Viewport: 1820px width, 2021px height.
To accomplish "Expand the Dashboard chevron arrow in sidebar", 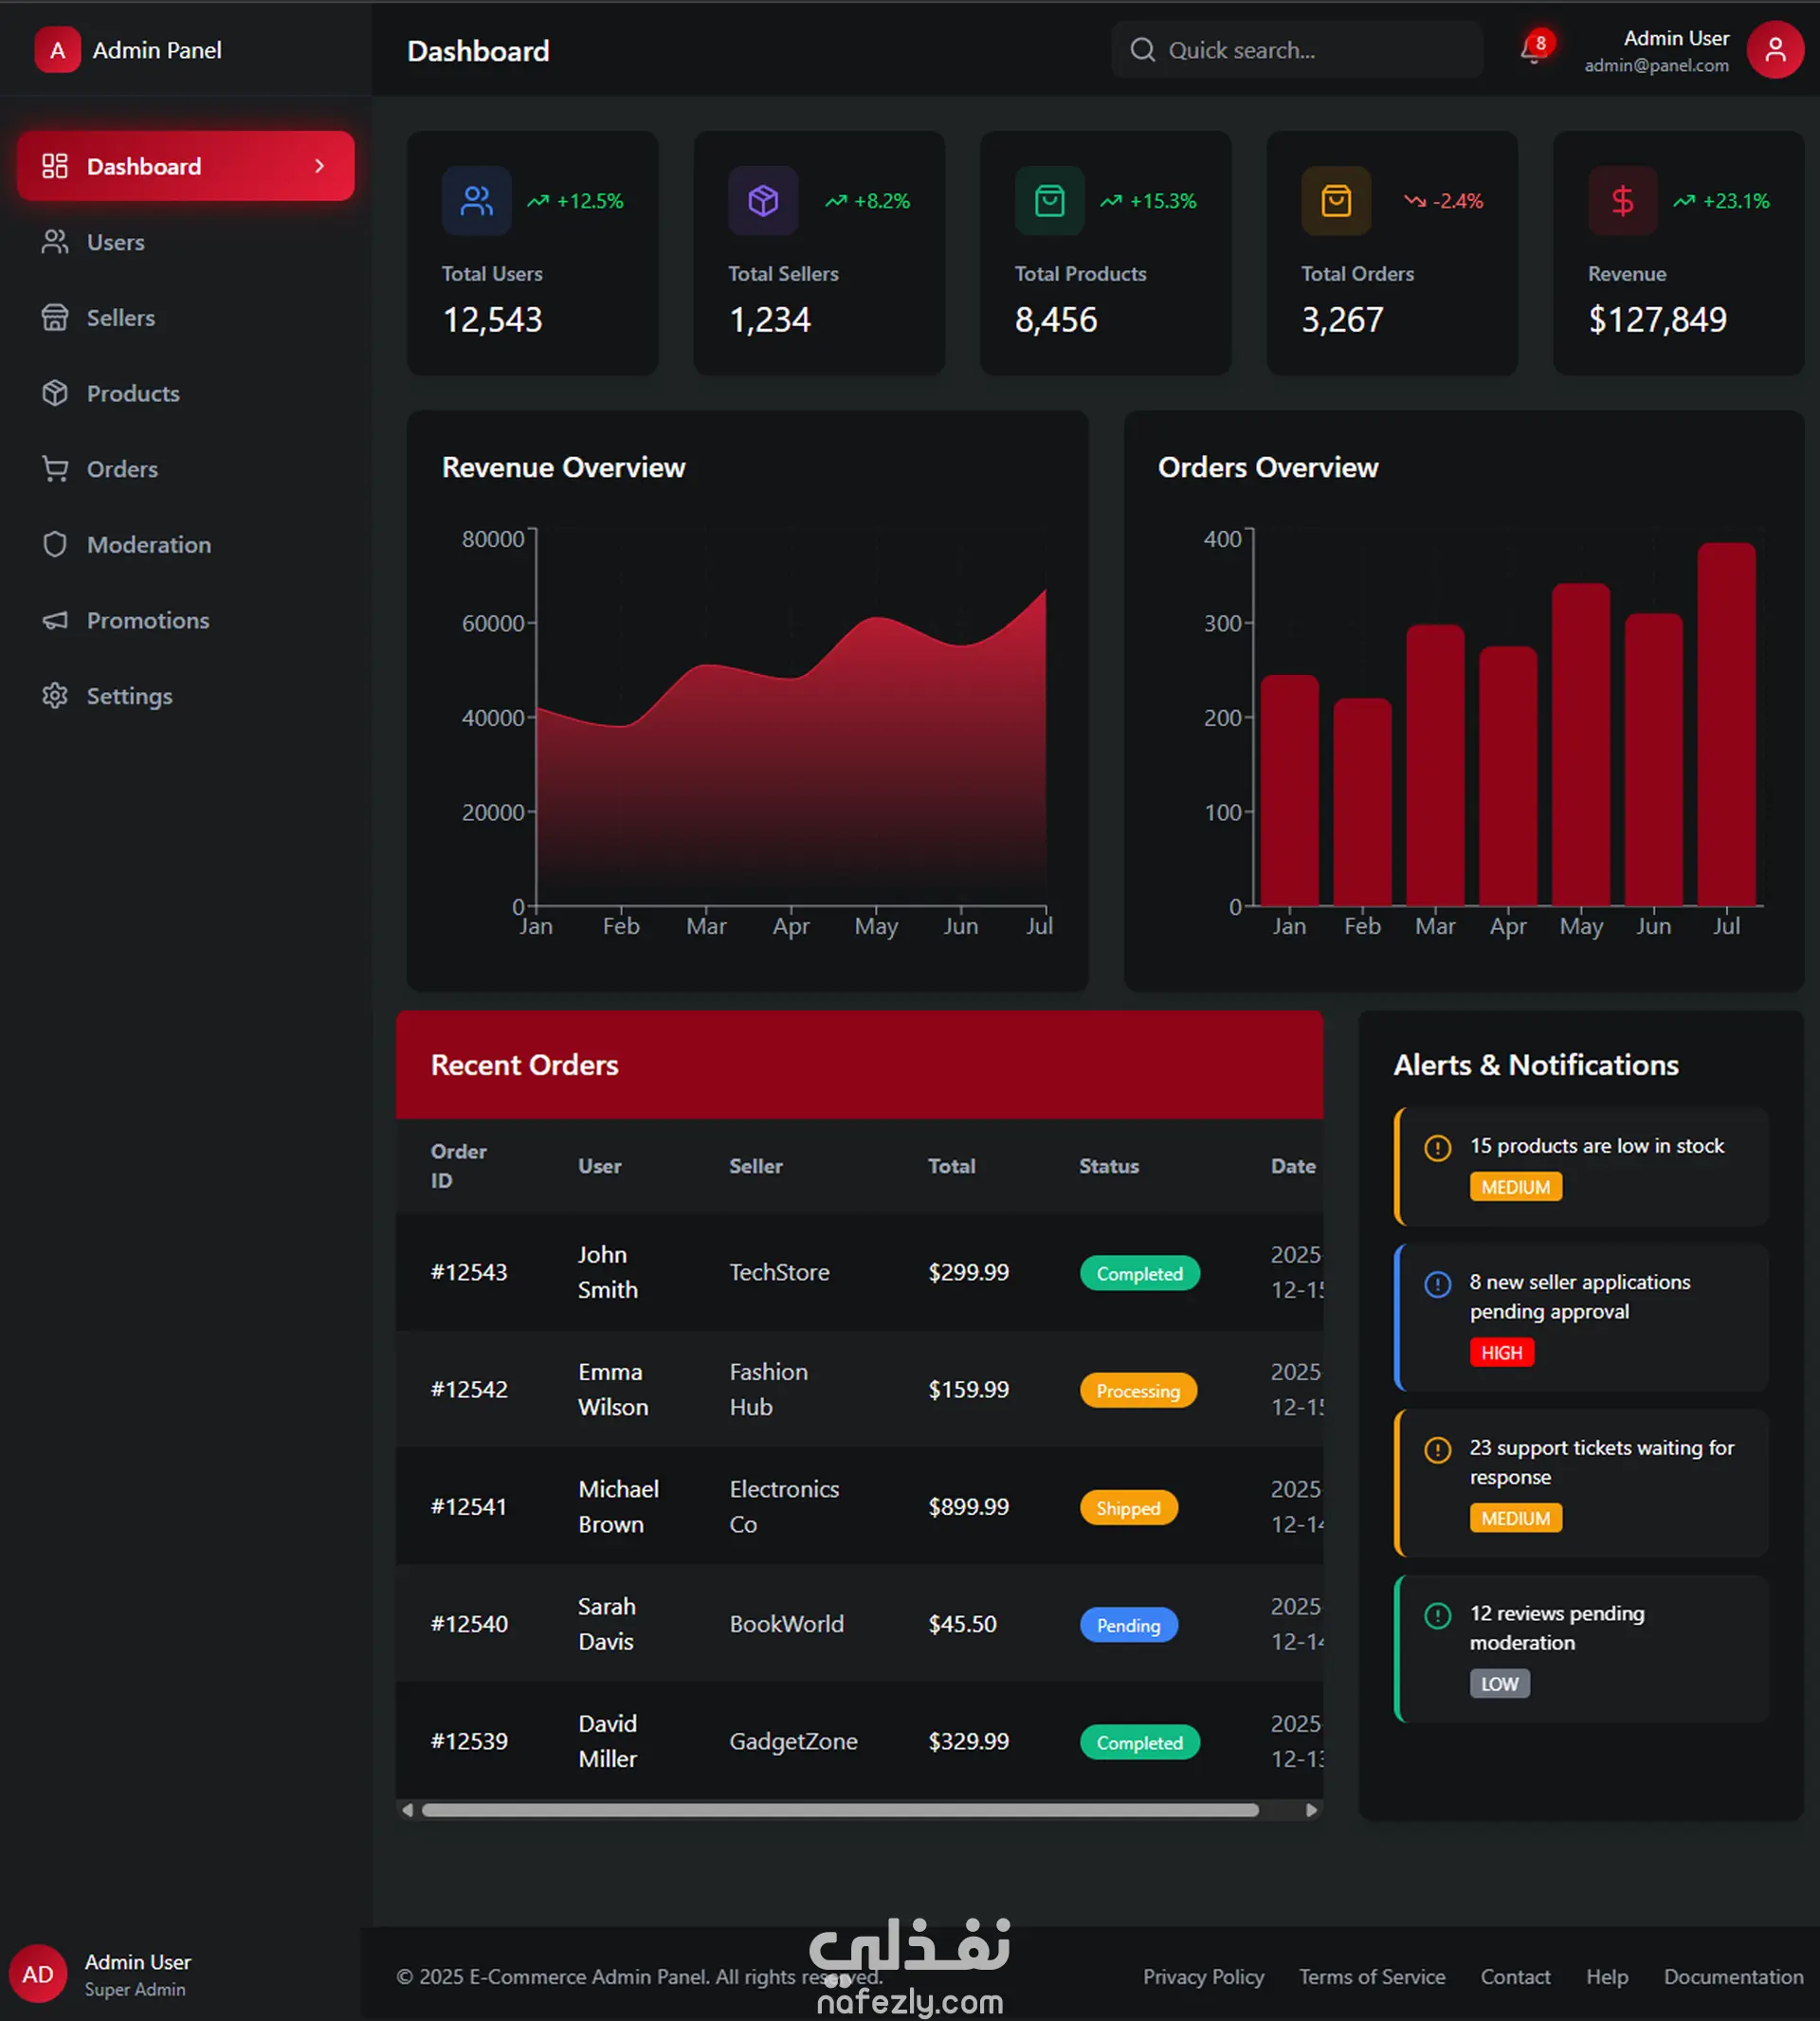I will [320, 166].
